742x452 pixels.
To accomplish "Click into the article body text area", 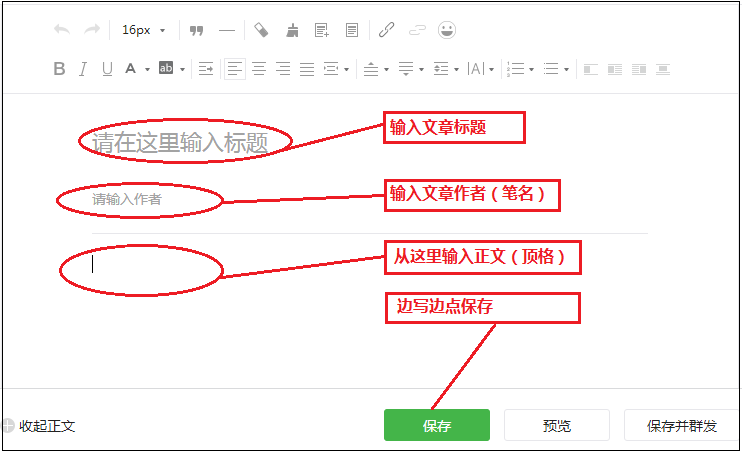I will click(x=369, y=264).
